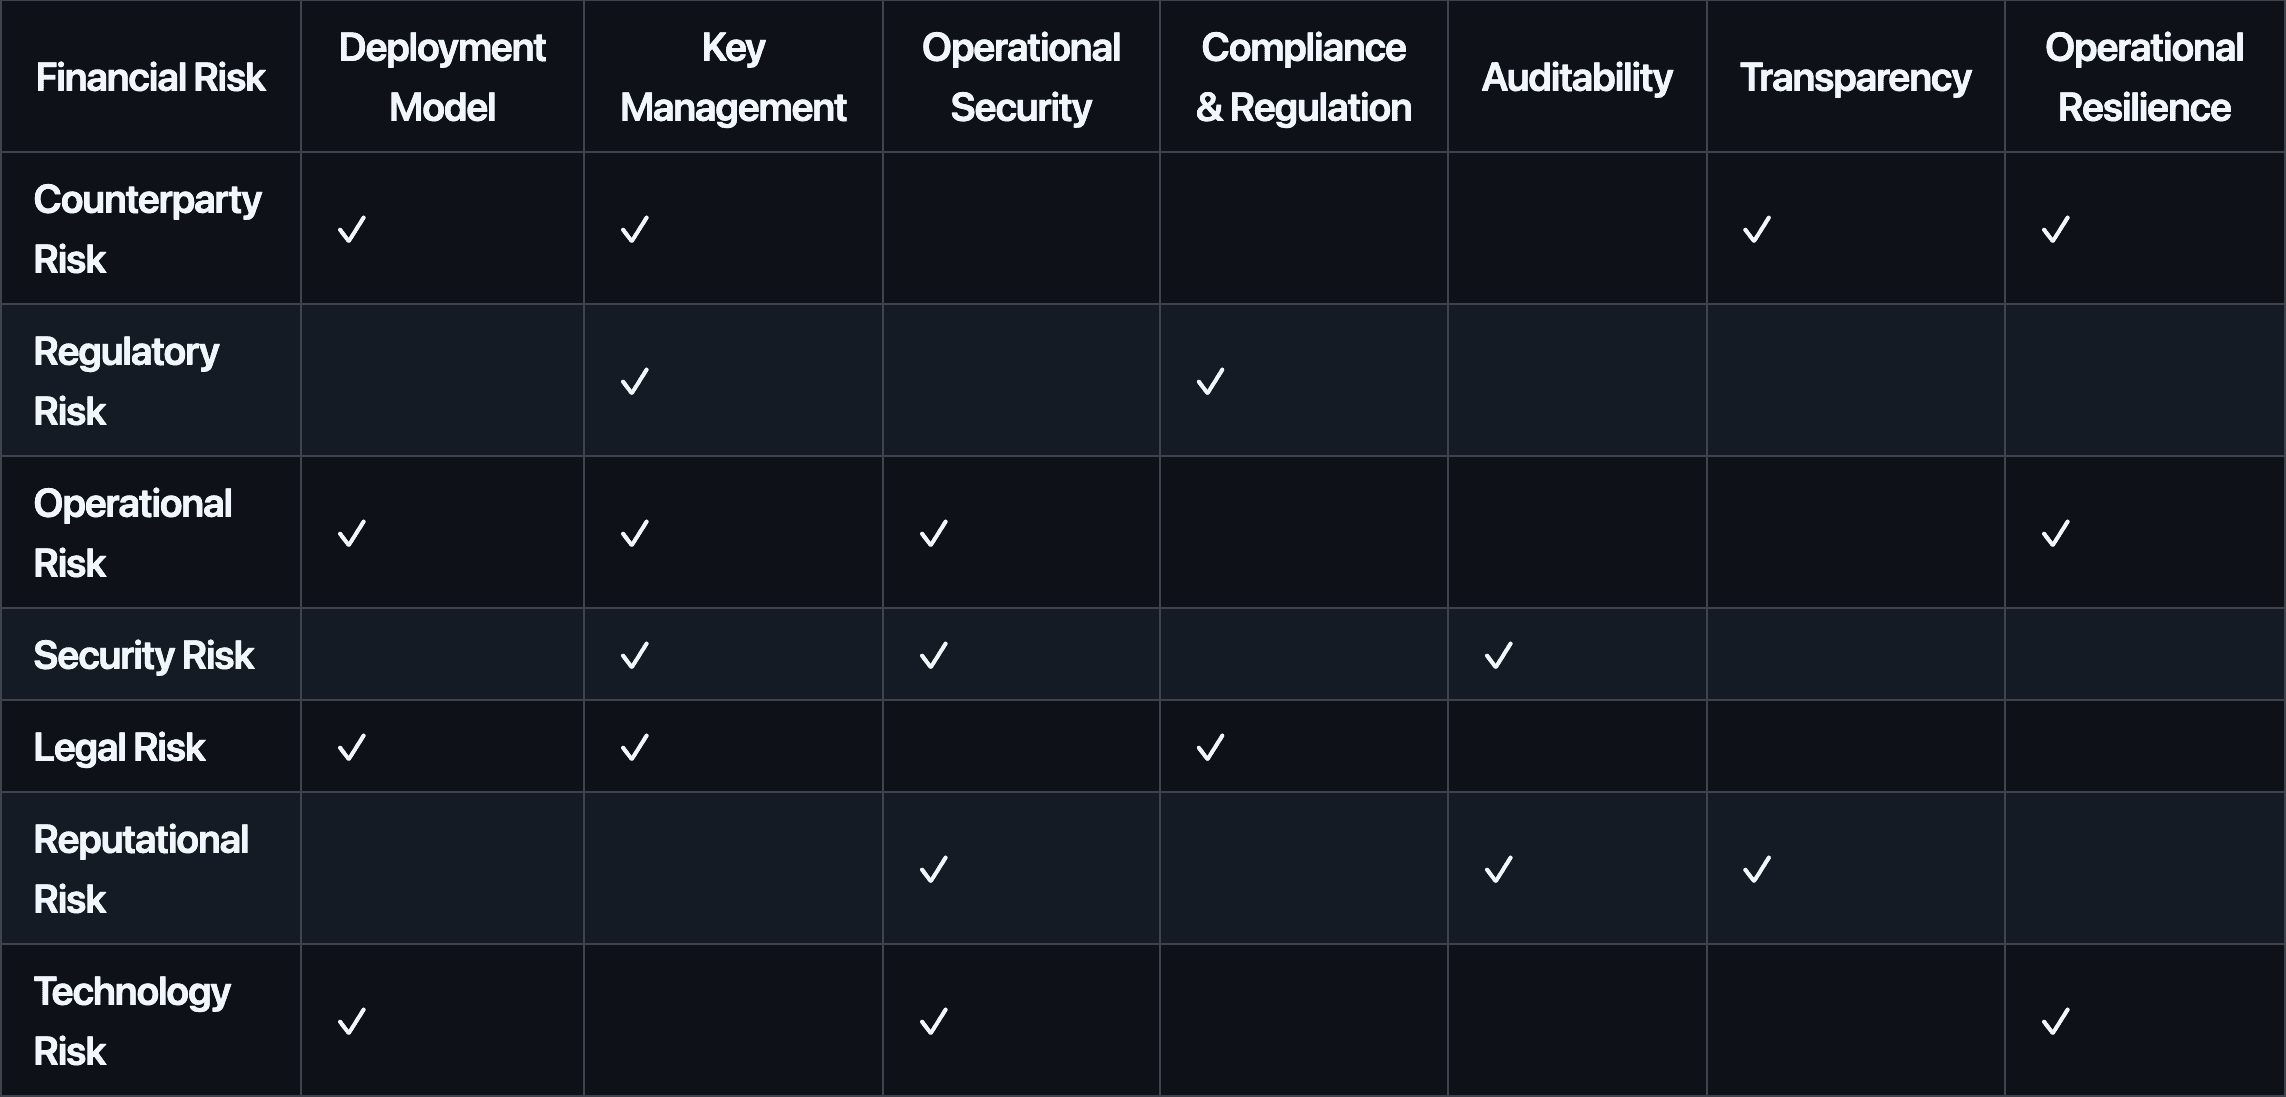Click the empty Regulatory Risk Transparency cell
Viewport: 2286px width, 1097px height.
tap(1855, 381)
